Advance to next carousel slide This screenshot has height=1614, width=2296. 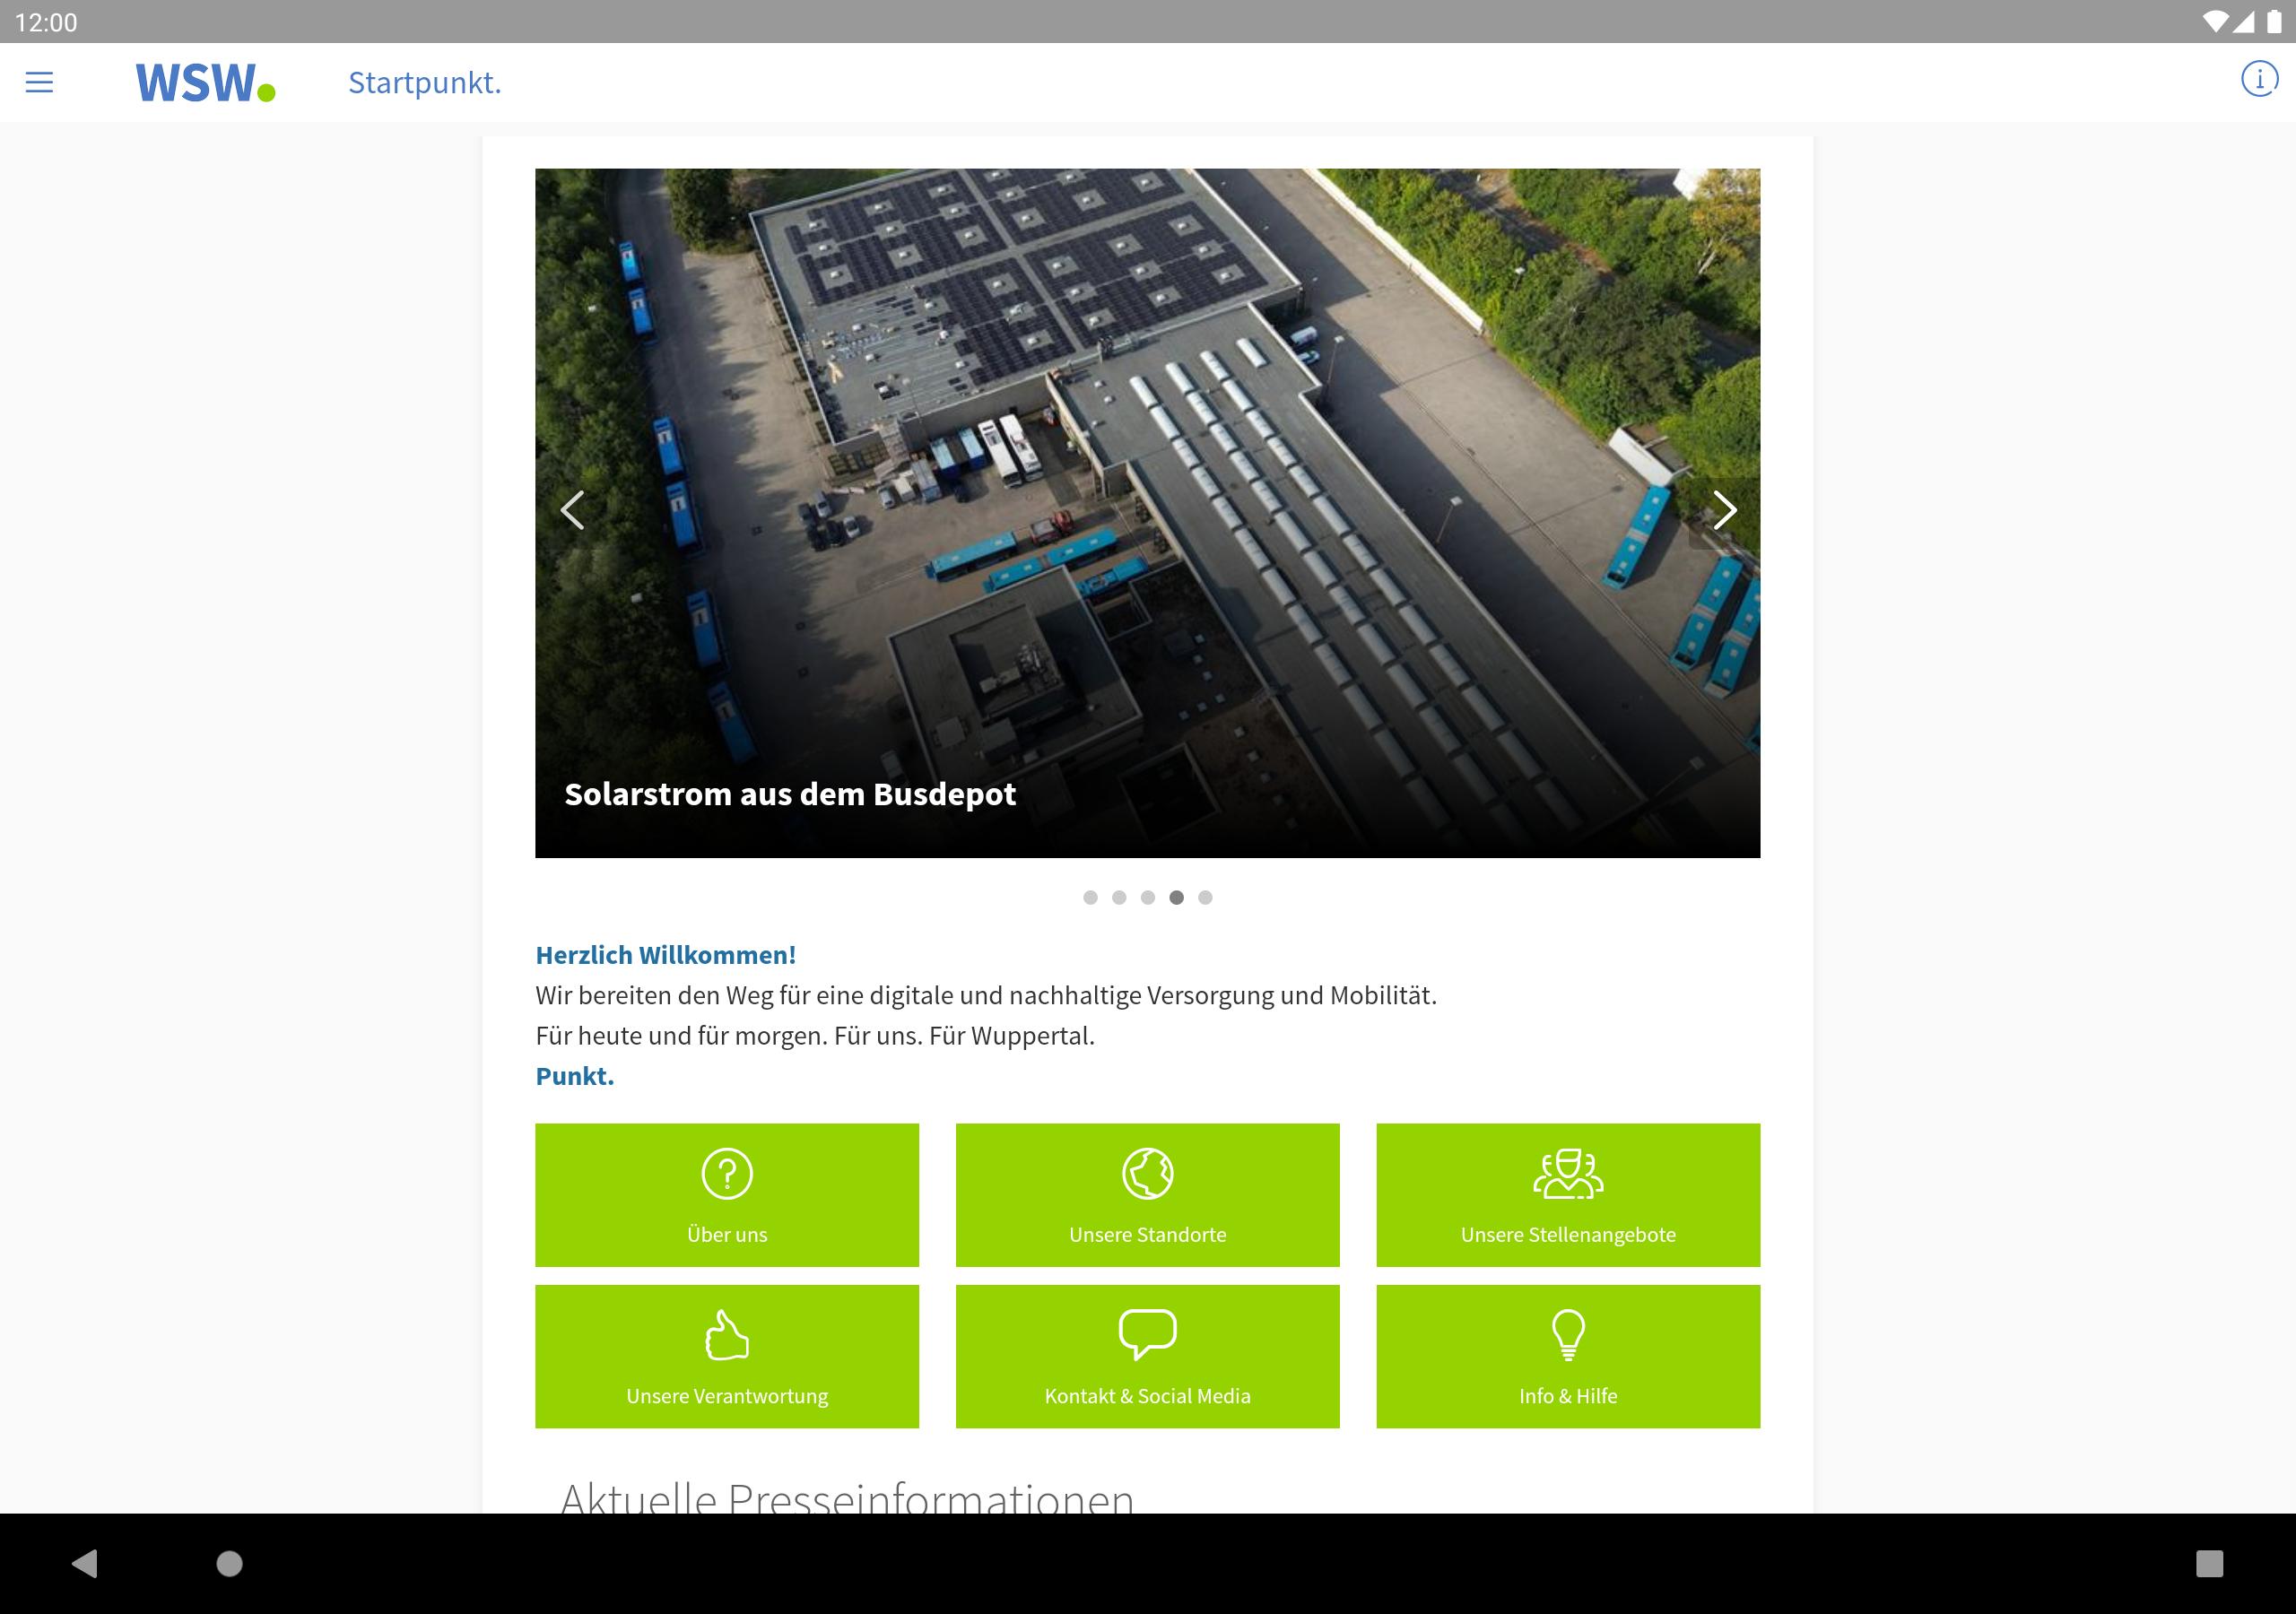(x=1724, y=511)
